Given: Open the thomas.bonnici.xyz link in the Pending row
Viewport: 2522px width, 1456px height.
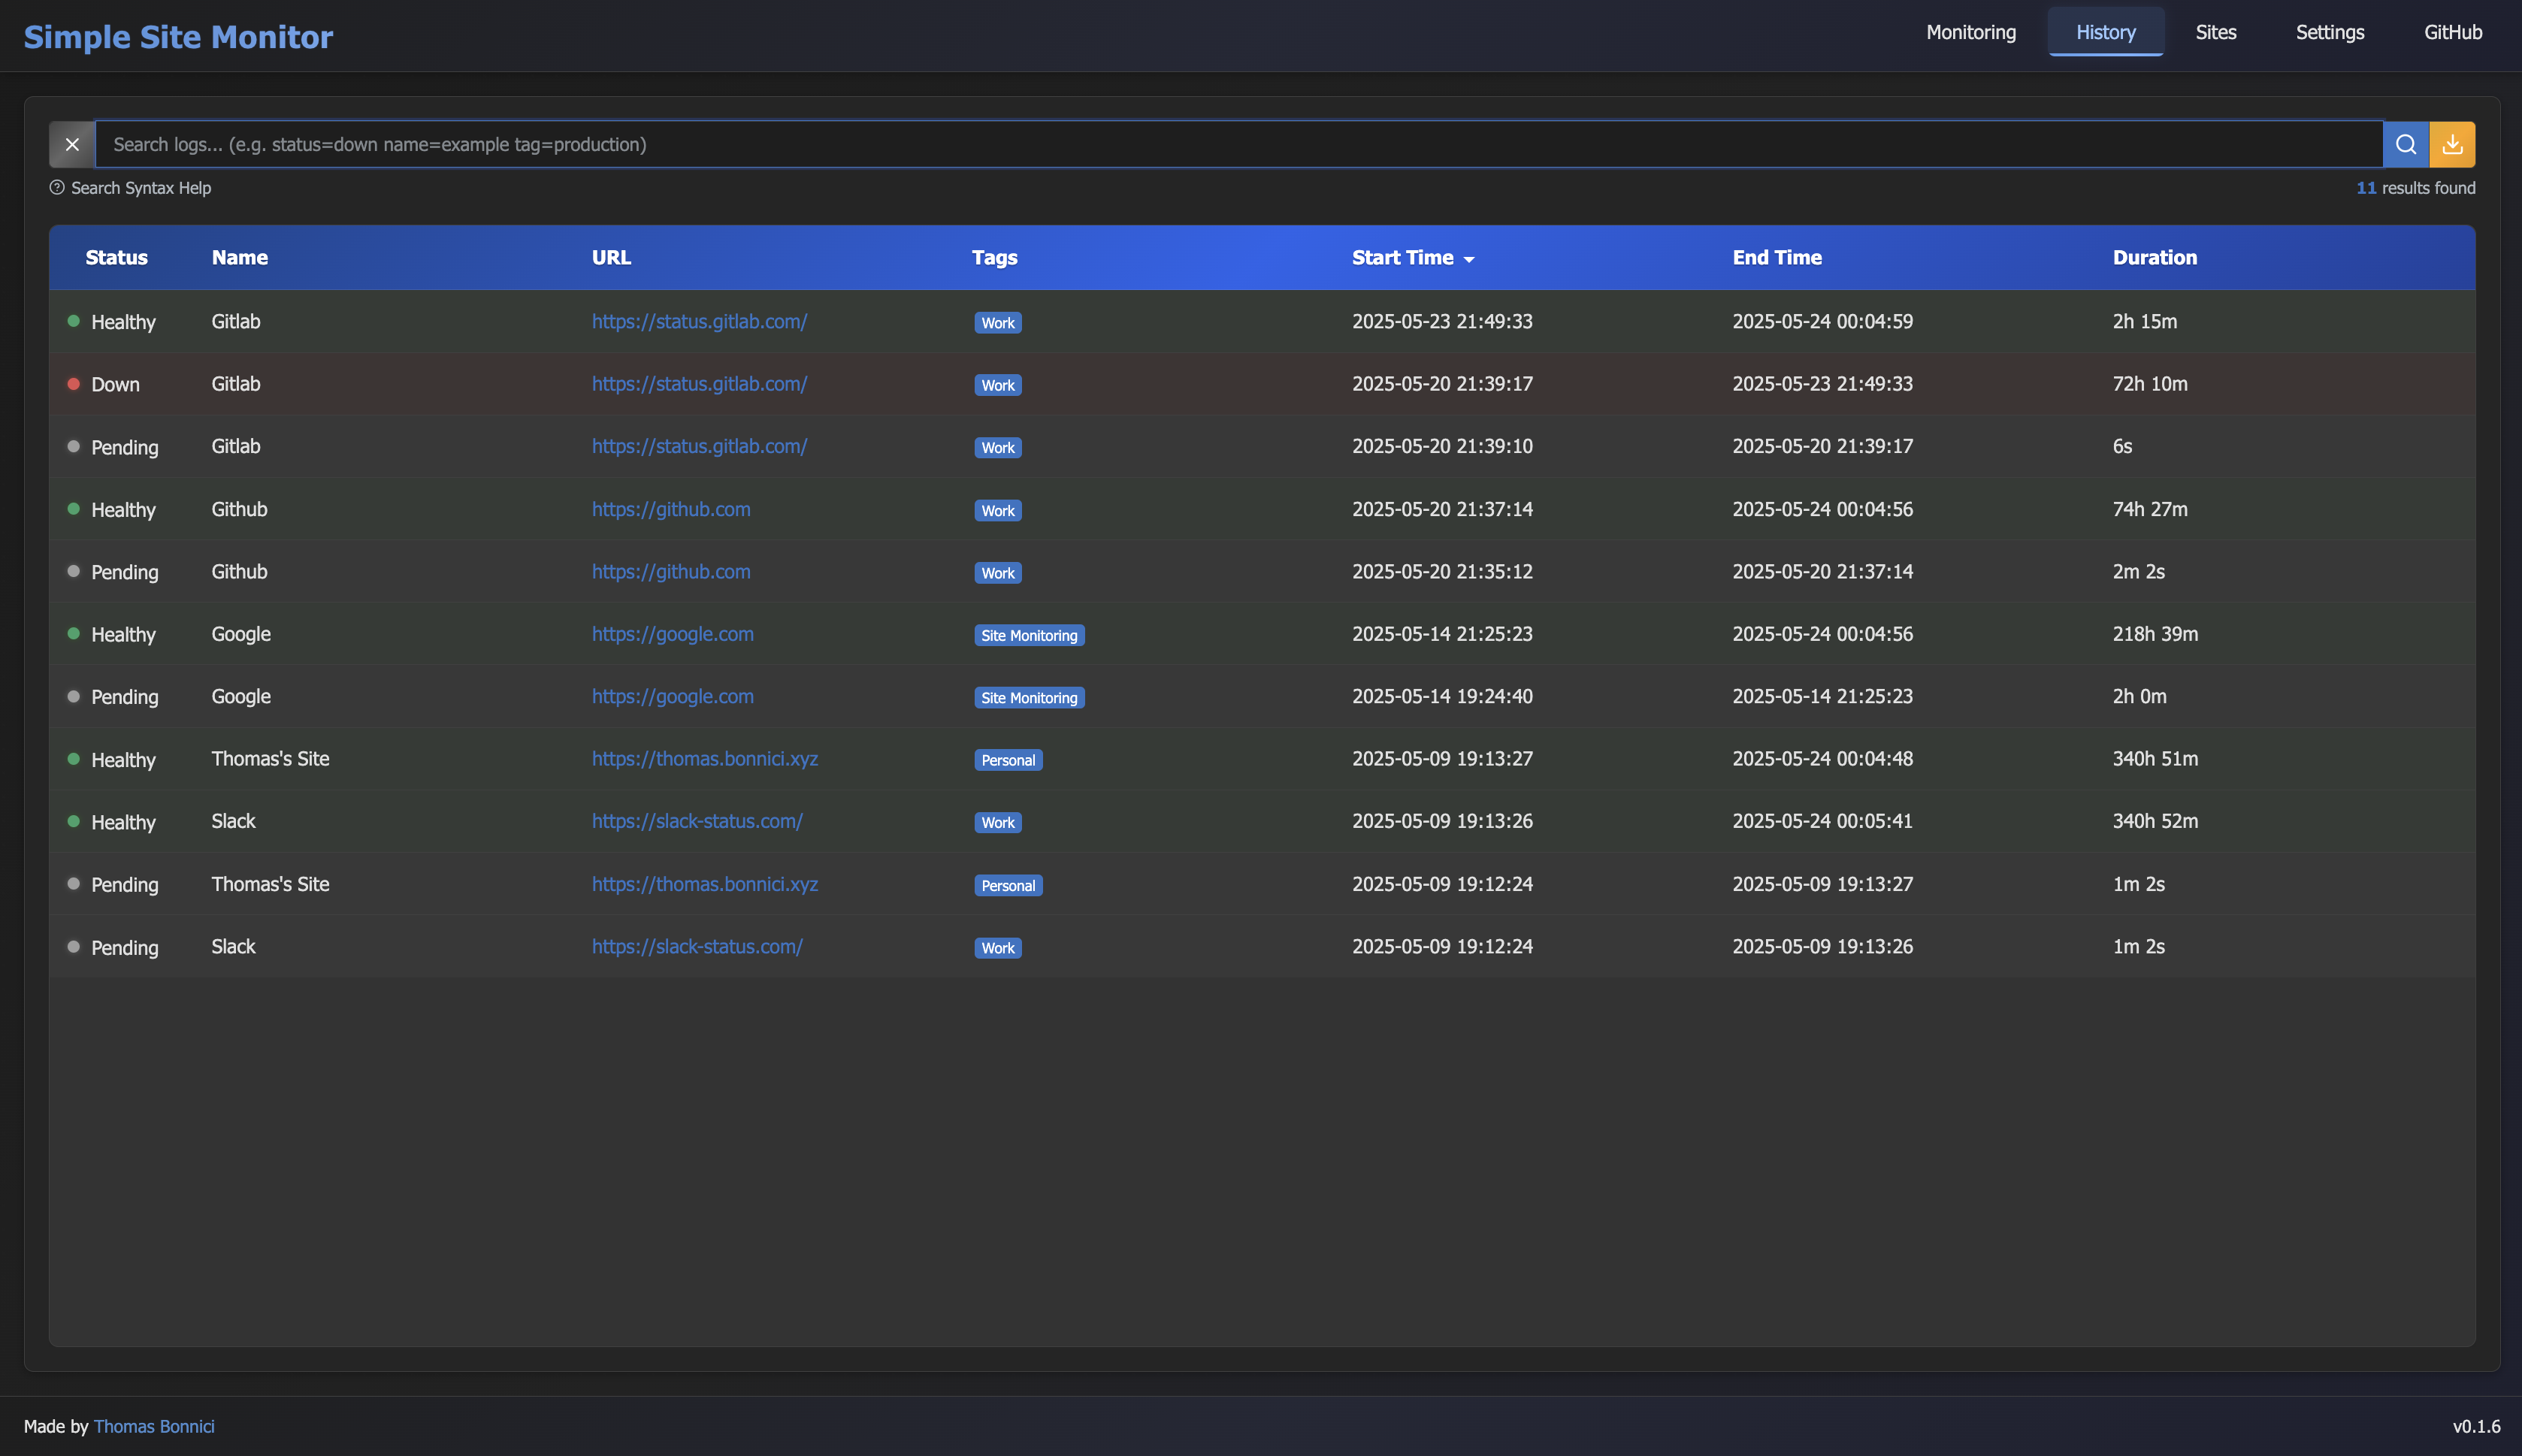Looking at the screenshot, I should pos(704,884).
